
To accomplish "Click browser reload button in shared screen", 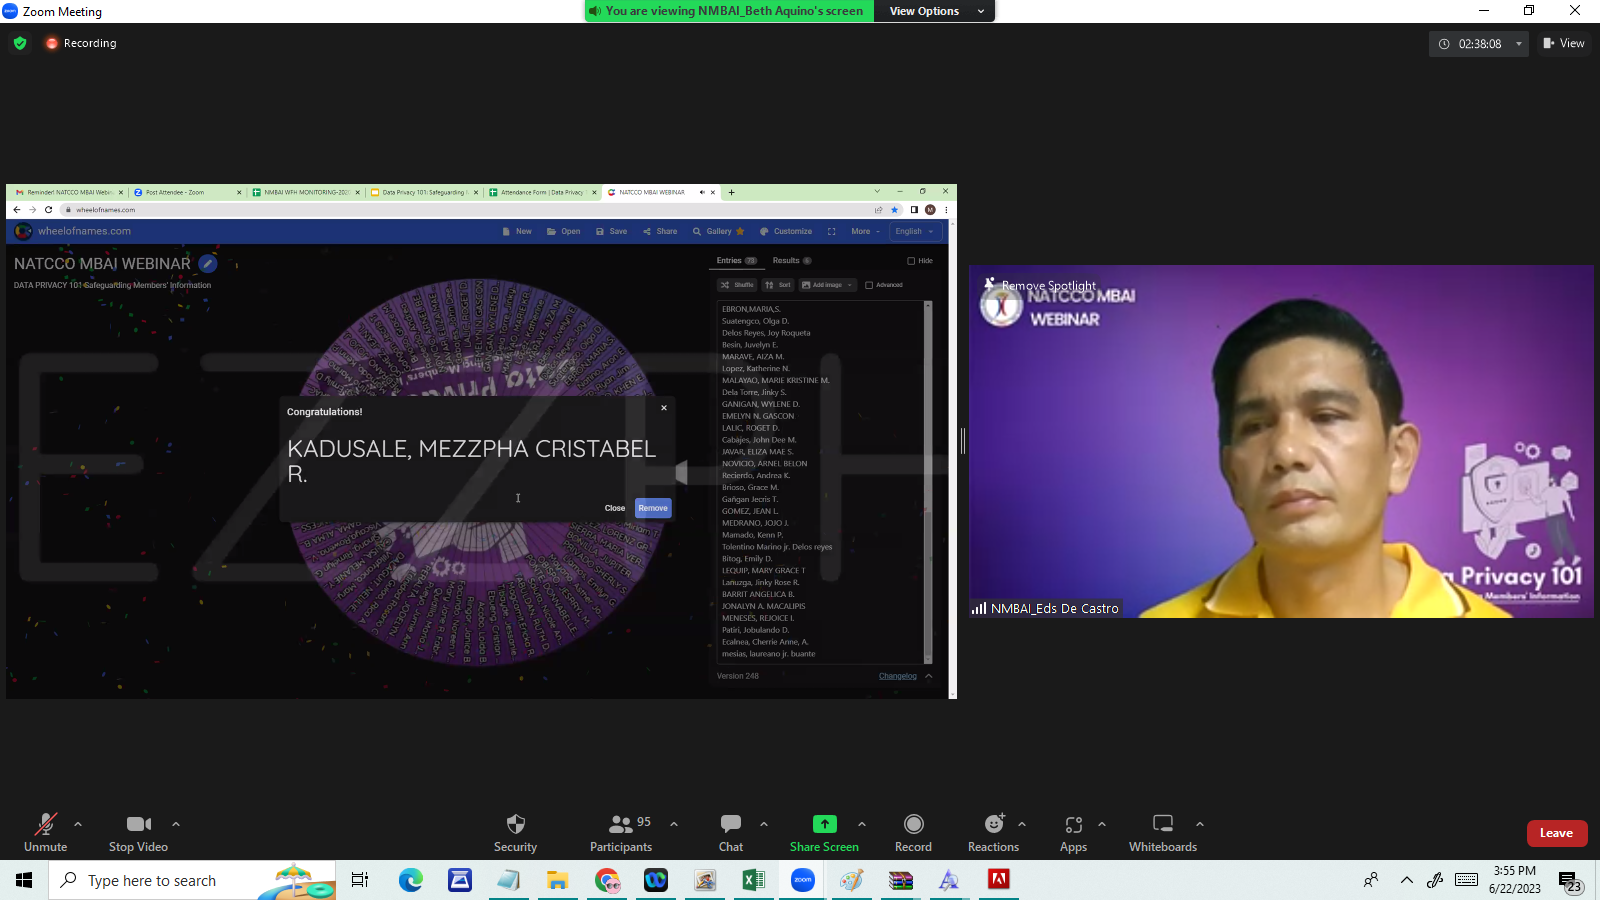I will click(x=48, y=210).
